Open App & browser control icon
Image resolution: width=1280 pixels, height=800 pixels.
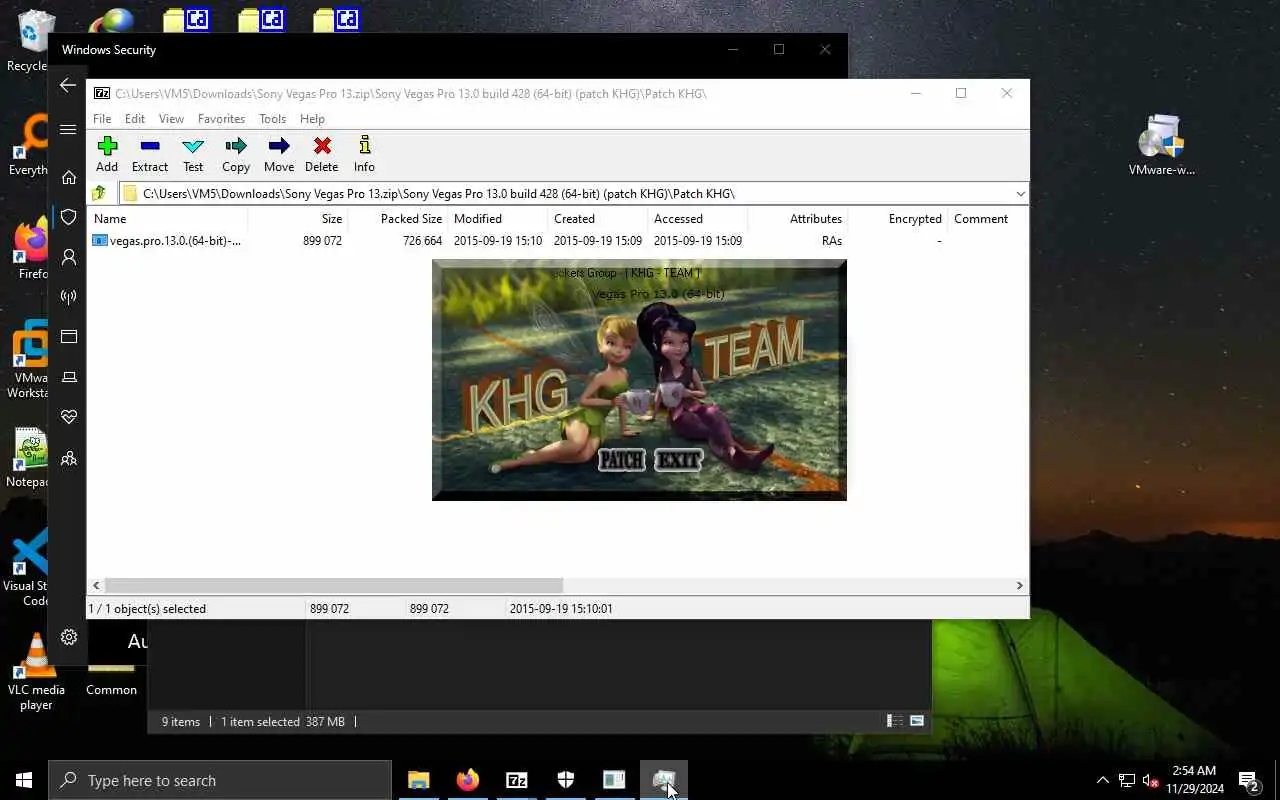68,337
